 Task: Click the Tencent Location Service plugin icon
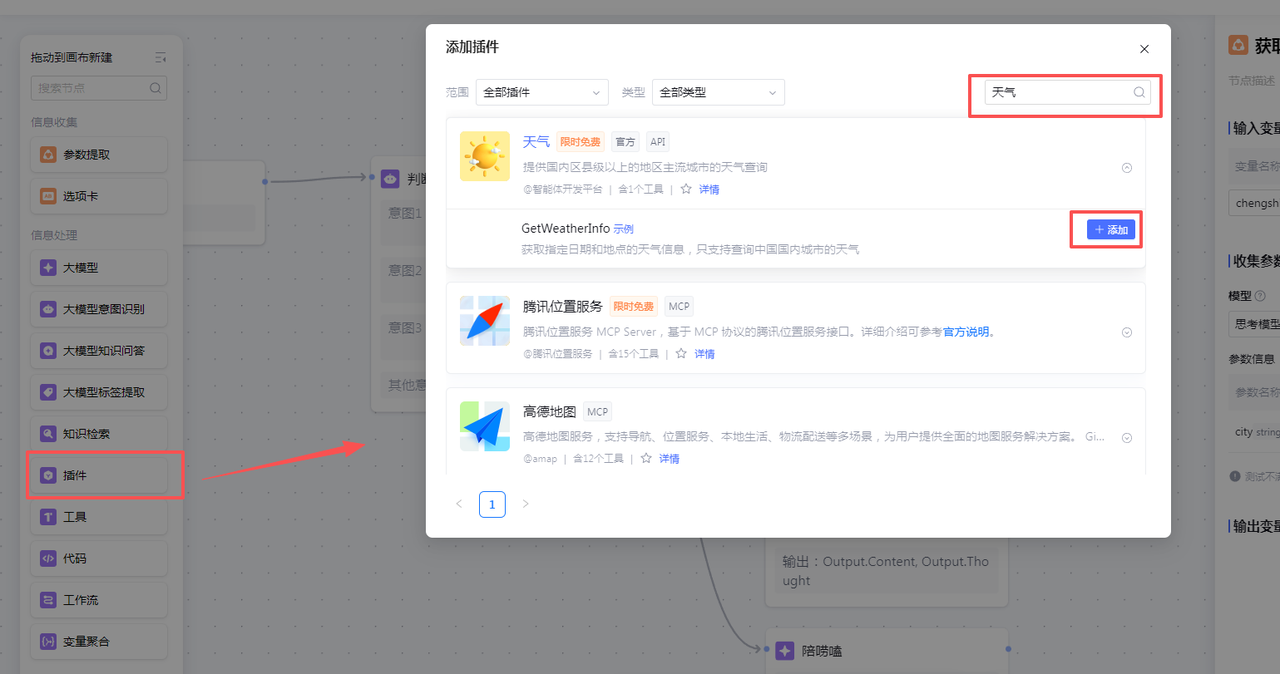pyautogui.click(x=485, y=321)
